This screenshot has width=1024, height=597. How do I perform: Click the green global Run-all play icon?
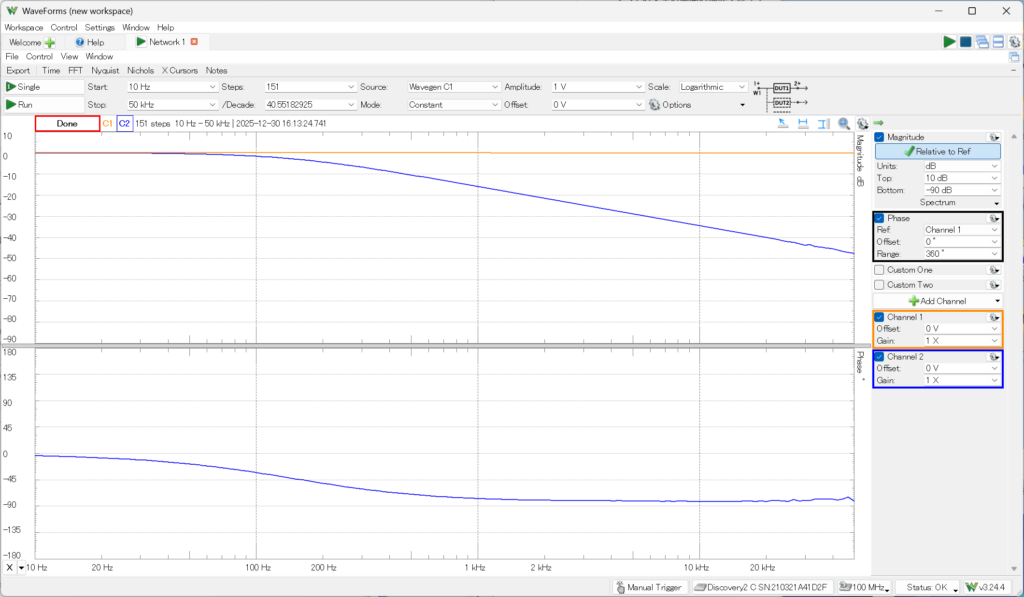[949, 42]
